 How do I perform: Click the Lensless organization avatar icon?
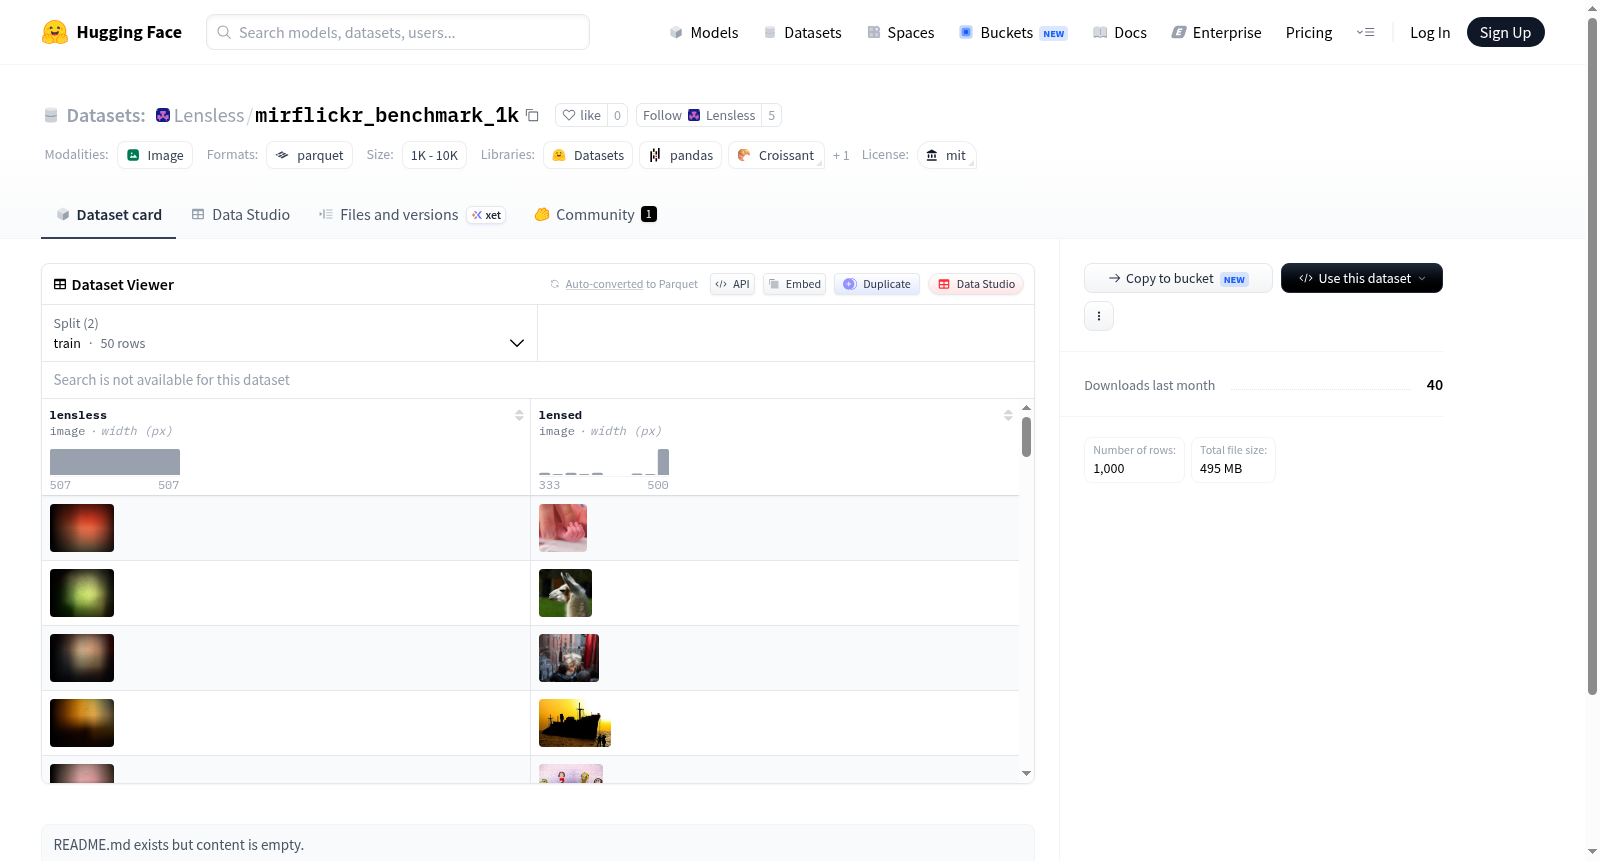[x=163, y=115]
